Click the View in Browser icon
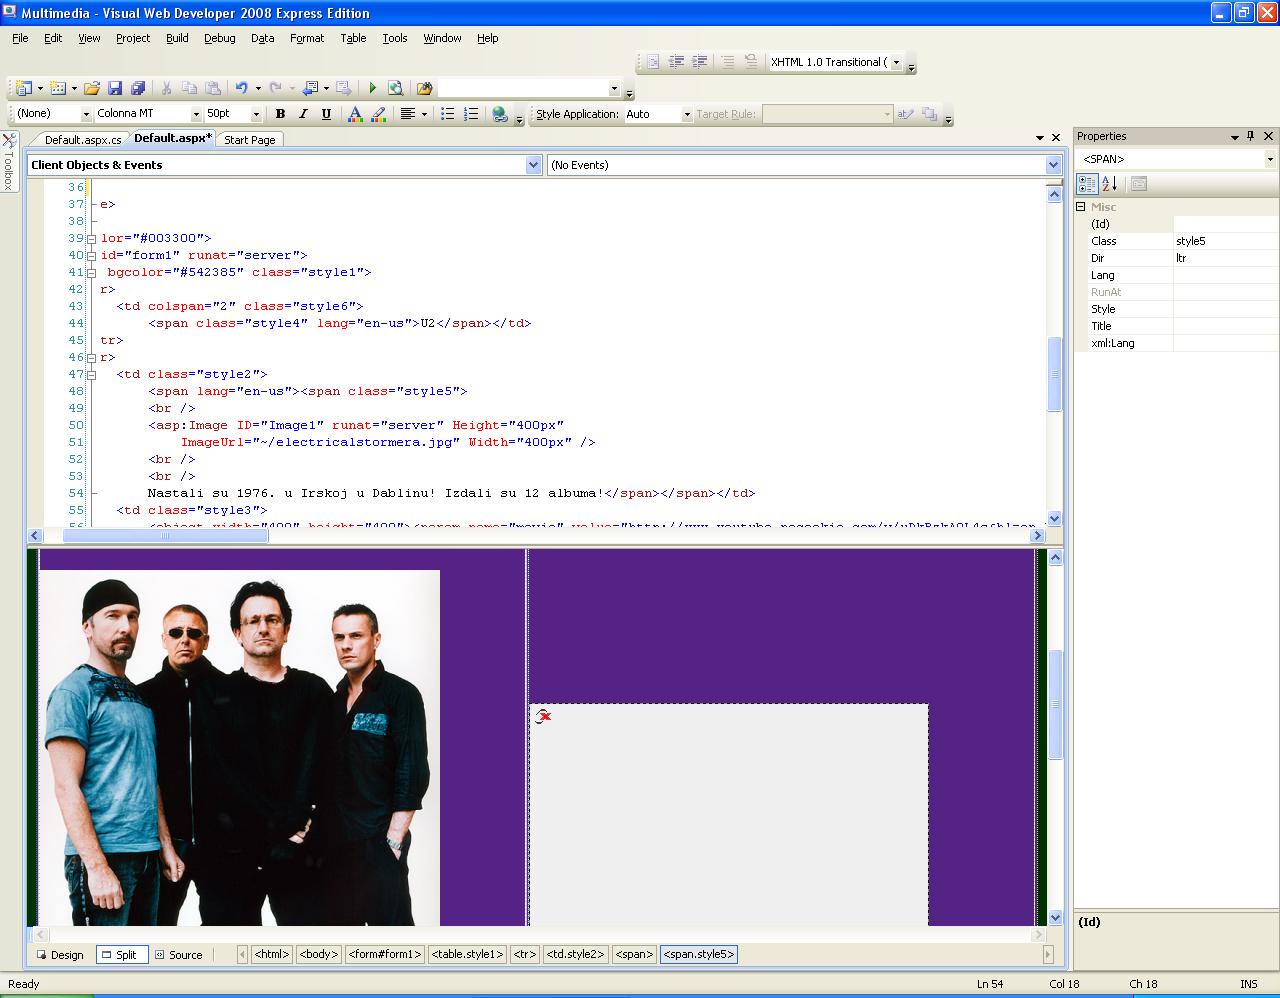The height and width of the screenshot is (998, 1280). (x=395, y=88)
